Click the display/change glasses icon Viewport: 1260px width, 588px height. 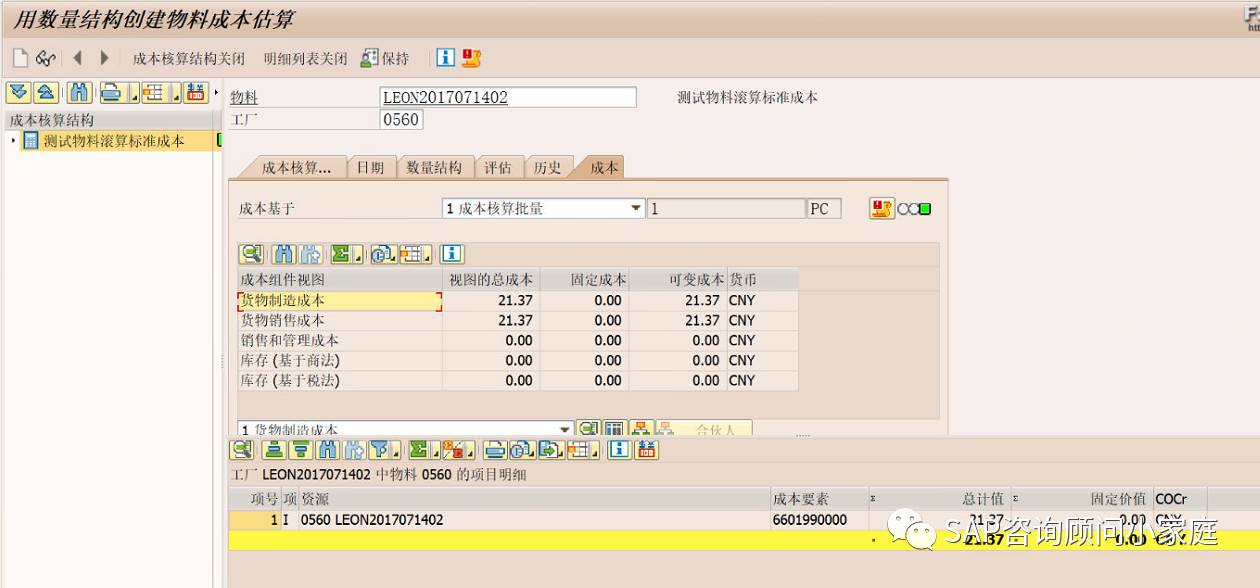(46, 58)
